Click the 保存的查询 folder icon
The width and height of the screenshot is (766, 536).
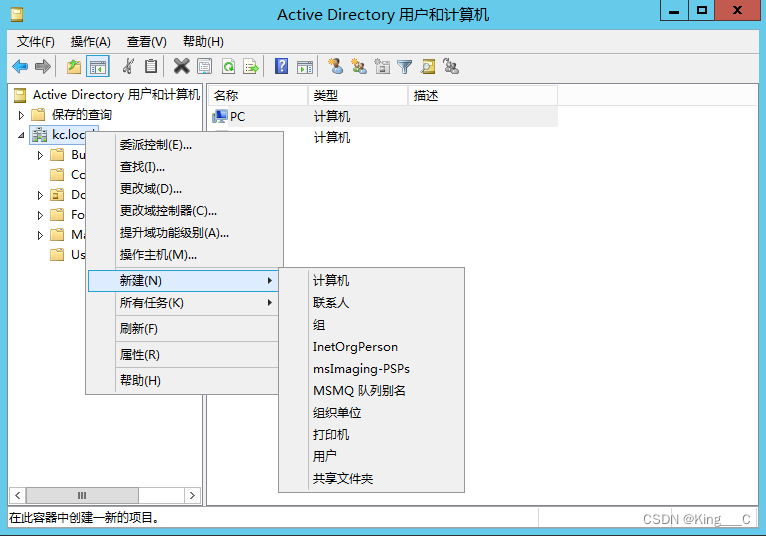(38, 115)
